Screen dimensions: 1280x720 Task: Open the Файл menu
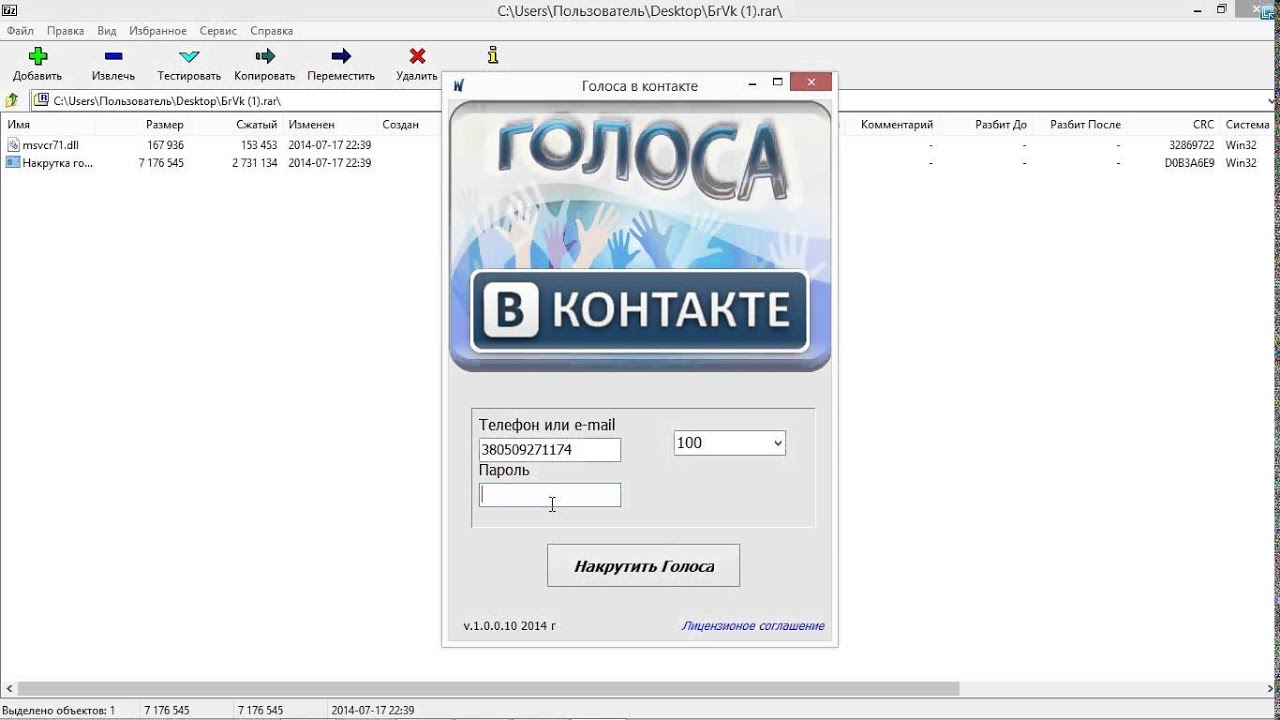20,31
